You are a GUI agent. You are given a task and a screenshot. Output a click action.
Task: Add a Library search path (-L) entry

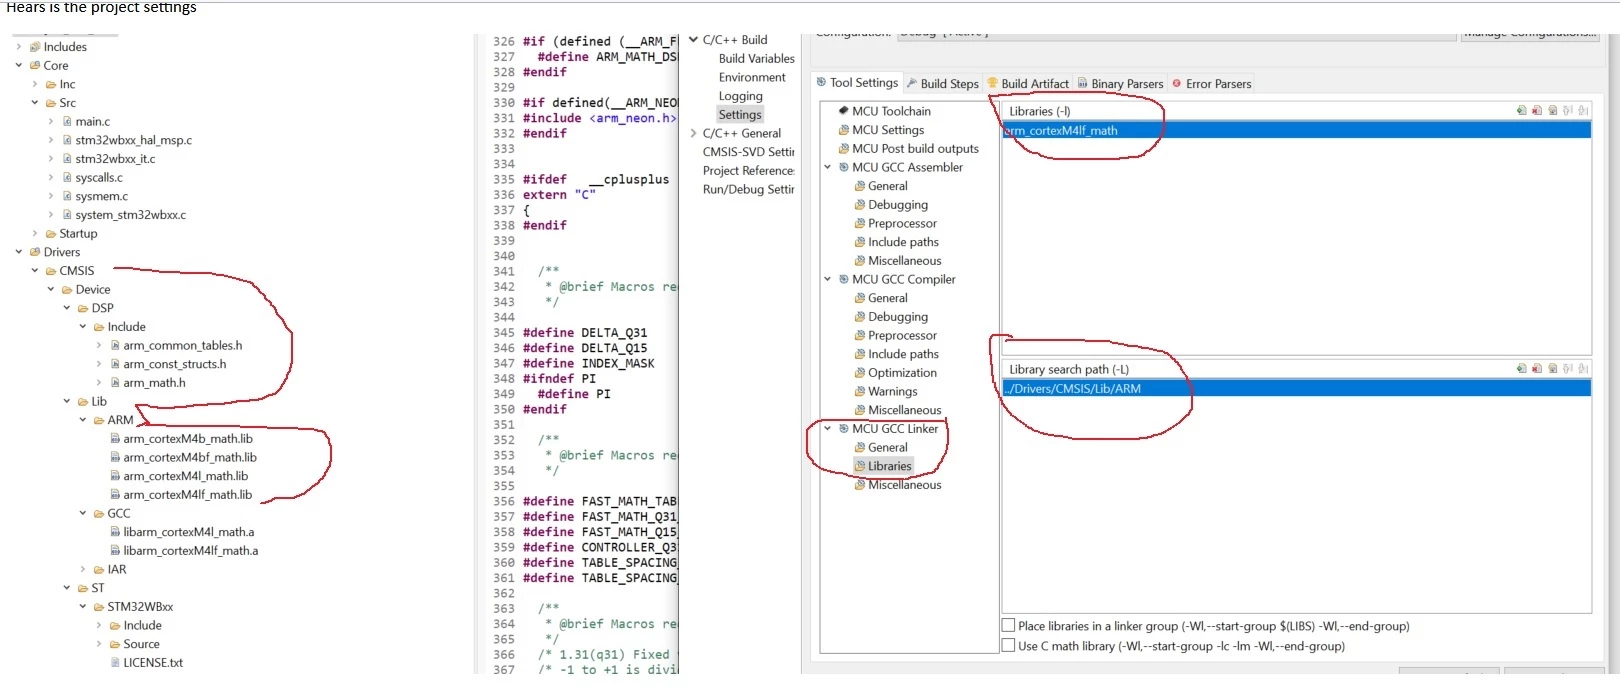click(x=1521, y=369)
